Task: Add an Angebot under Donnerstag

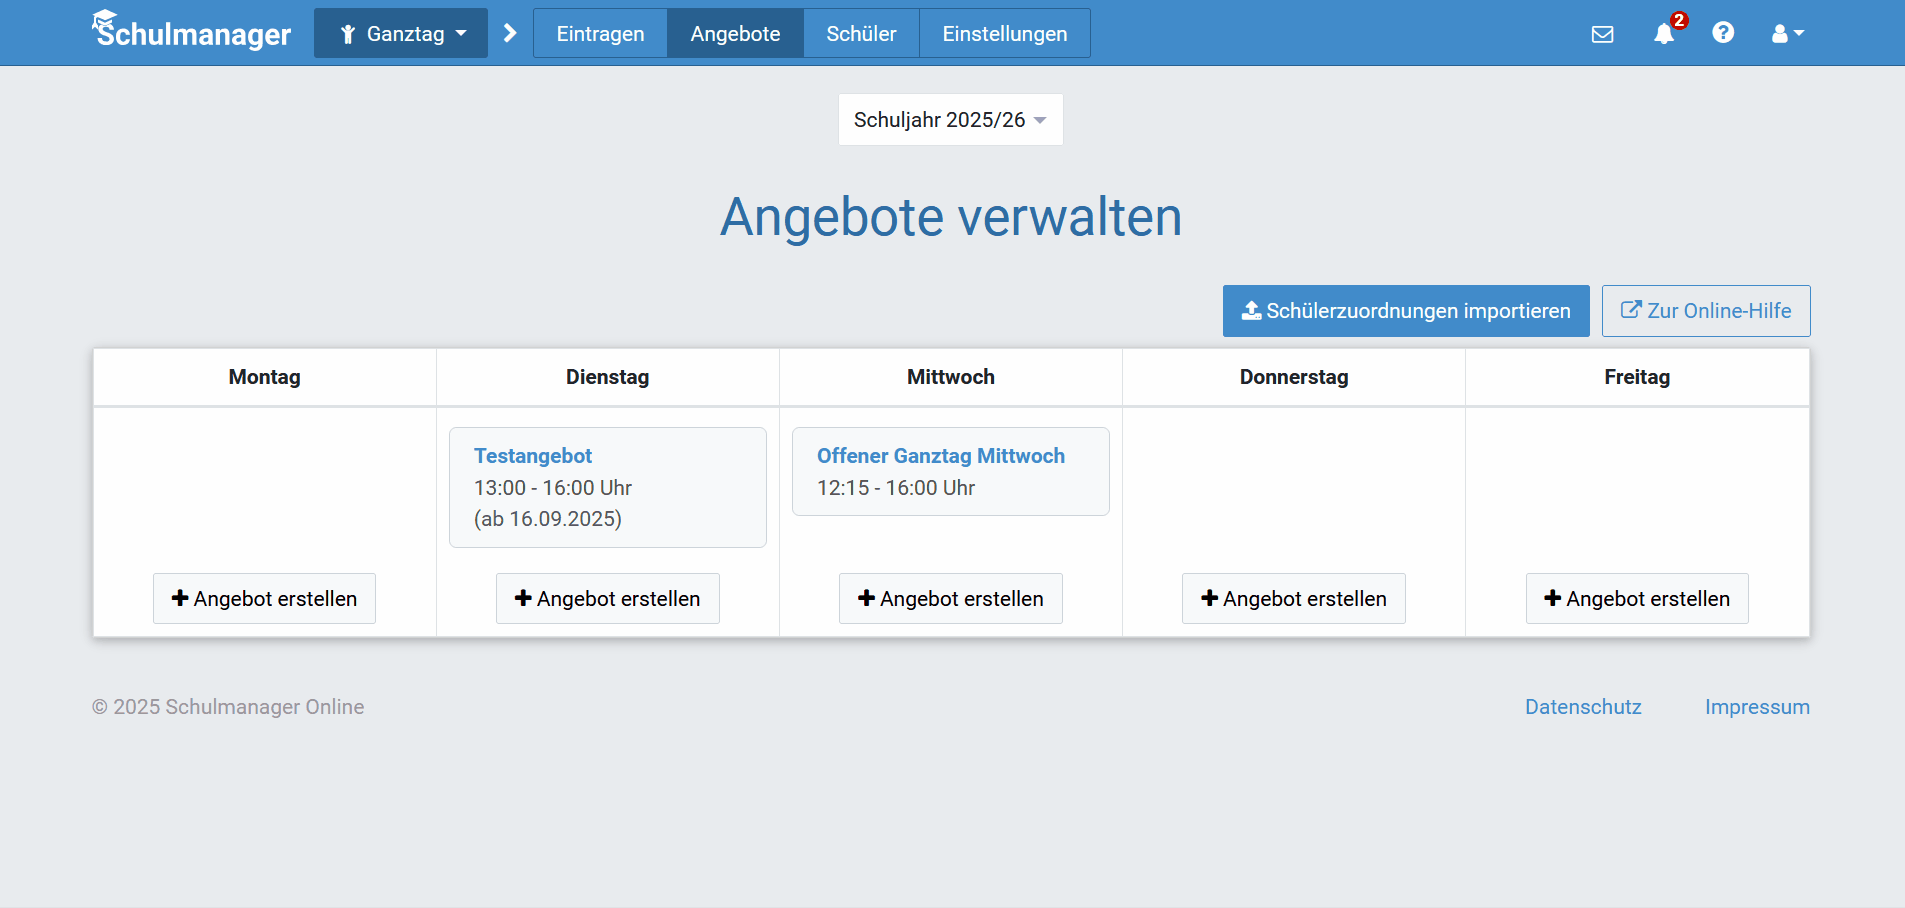Action: click(x=1293, y=598)
